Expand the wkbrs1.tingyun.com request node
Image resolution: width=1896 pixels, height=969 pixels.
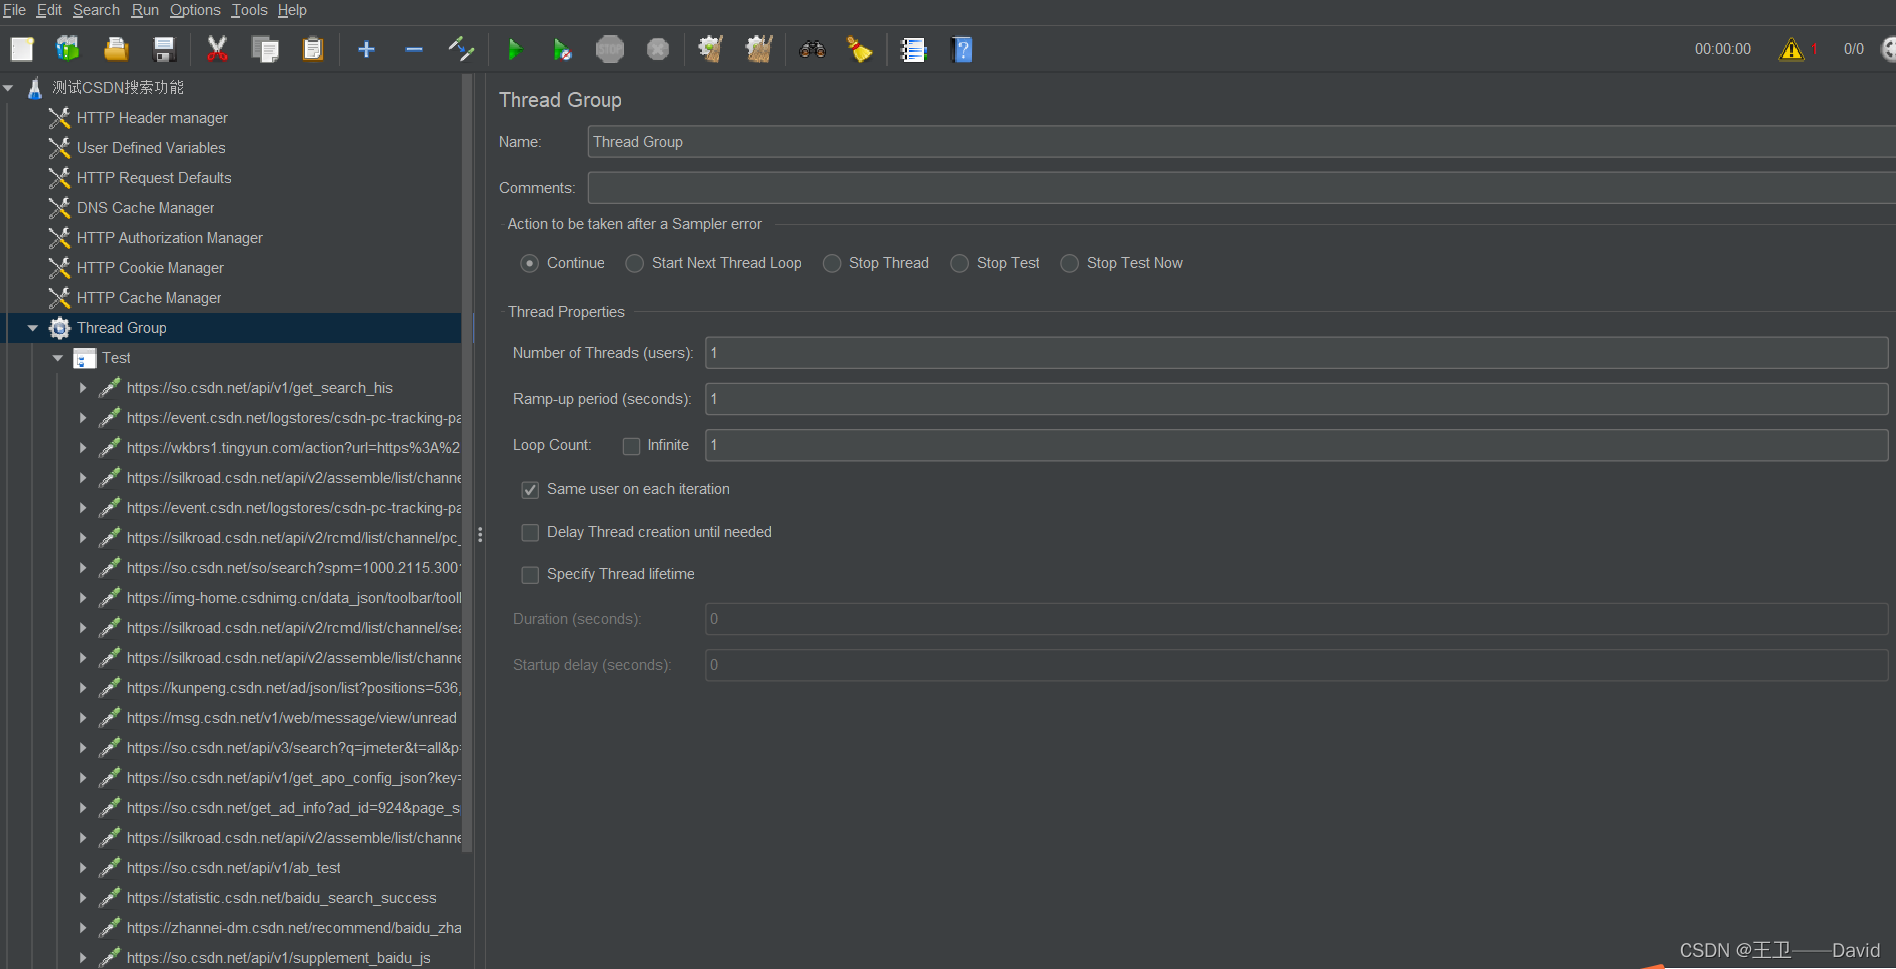(83, 448)
